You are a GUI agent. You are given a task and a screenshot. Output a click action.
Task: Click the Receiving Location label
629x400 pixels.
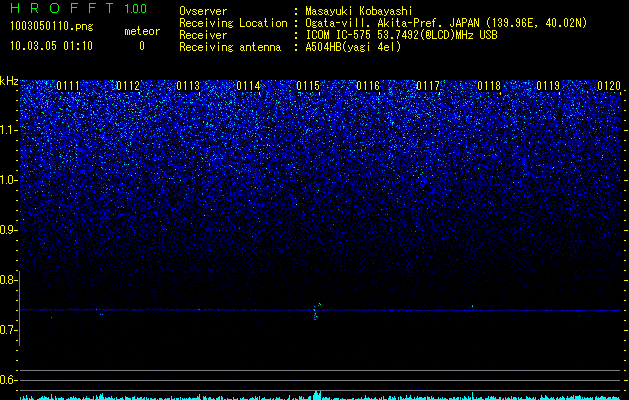point(233,23)
